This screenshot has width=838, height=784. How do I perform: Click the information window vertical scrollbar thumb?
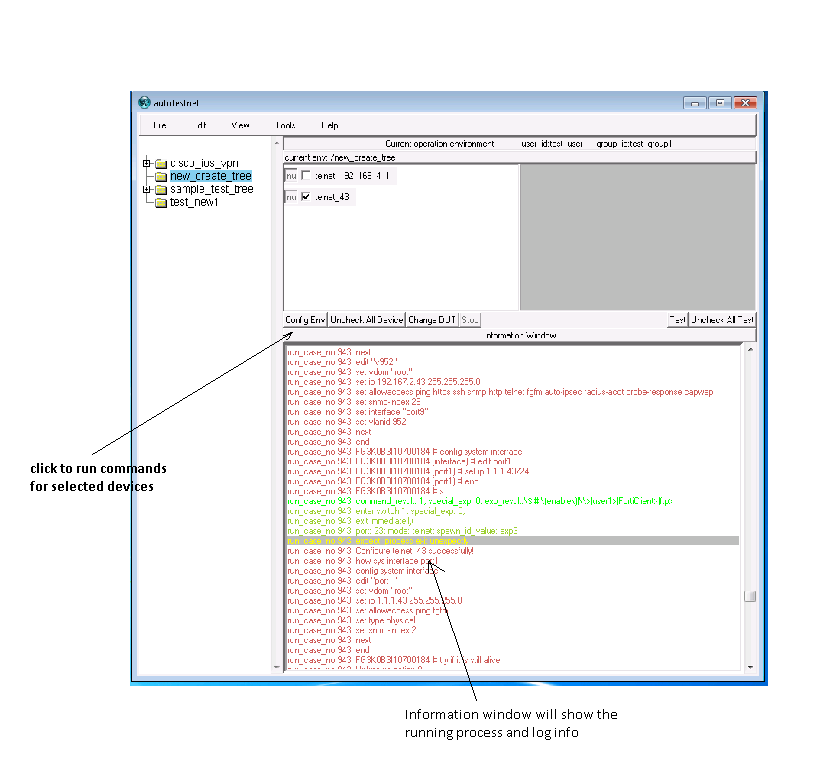pos(750,597)
